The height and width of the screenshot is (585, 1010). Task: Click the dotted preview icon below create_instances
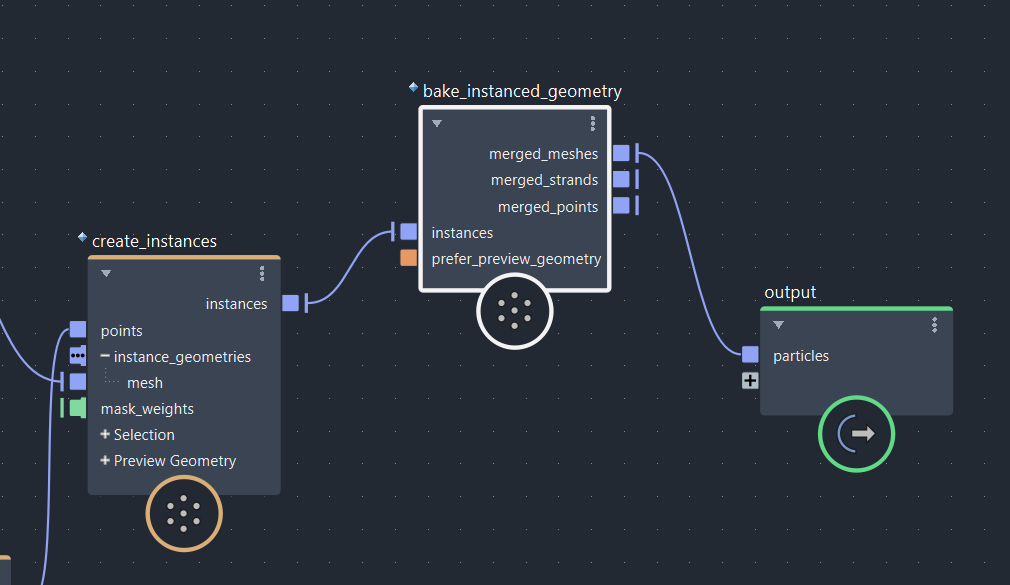pos(184,513)
